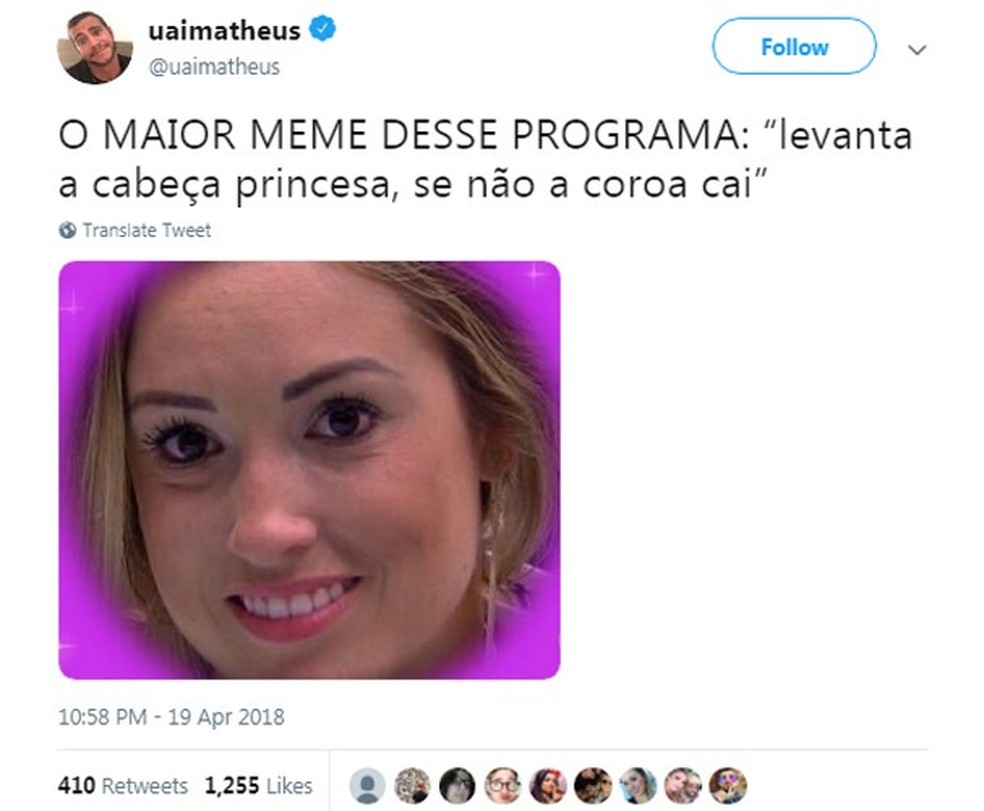View the 410 Retweets list

(x=123, y=786)
